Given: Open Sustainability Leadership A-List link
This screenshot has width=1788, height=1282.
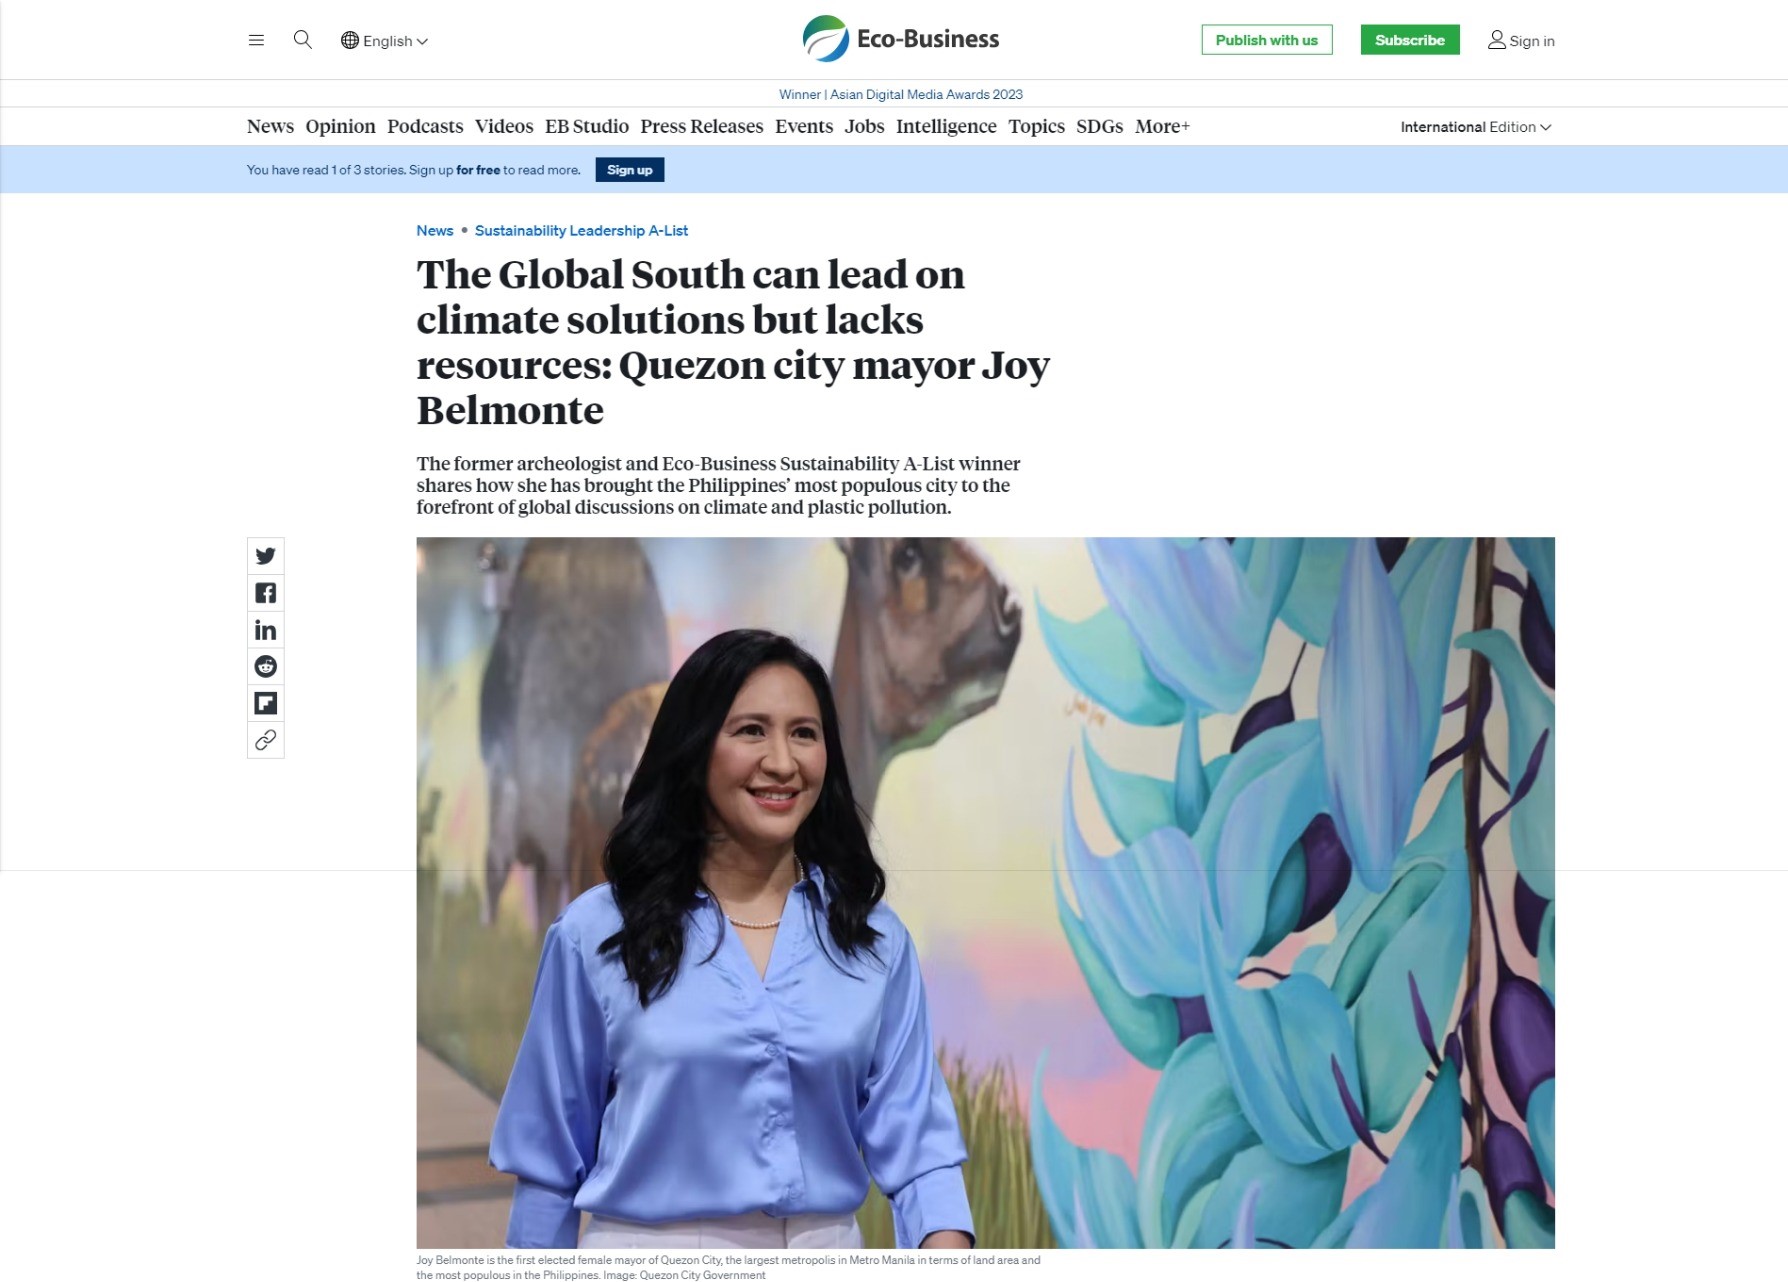Looking at the screenshot, I should click(x=581, y=231).
